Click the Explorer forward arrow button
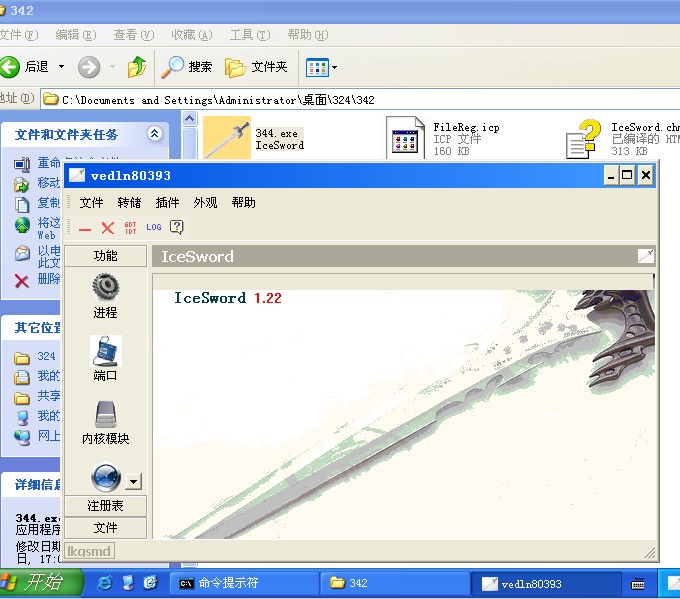Viewport: 680px width, 599px height. [x=88, y=67]
